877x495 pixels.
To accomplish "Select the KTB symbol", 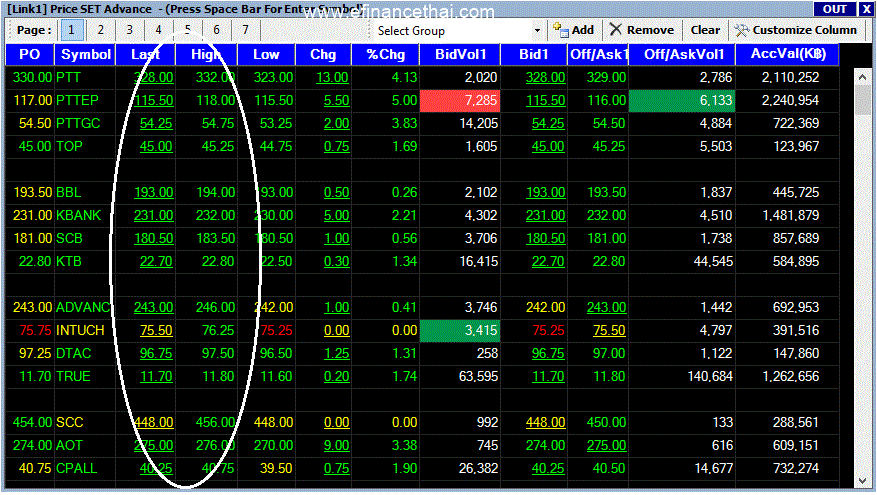I will (69, 261).
